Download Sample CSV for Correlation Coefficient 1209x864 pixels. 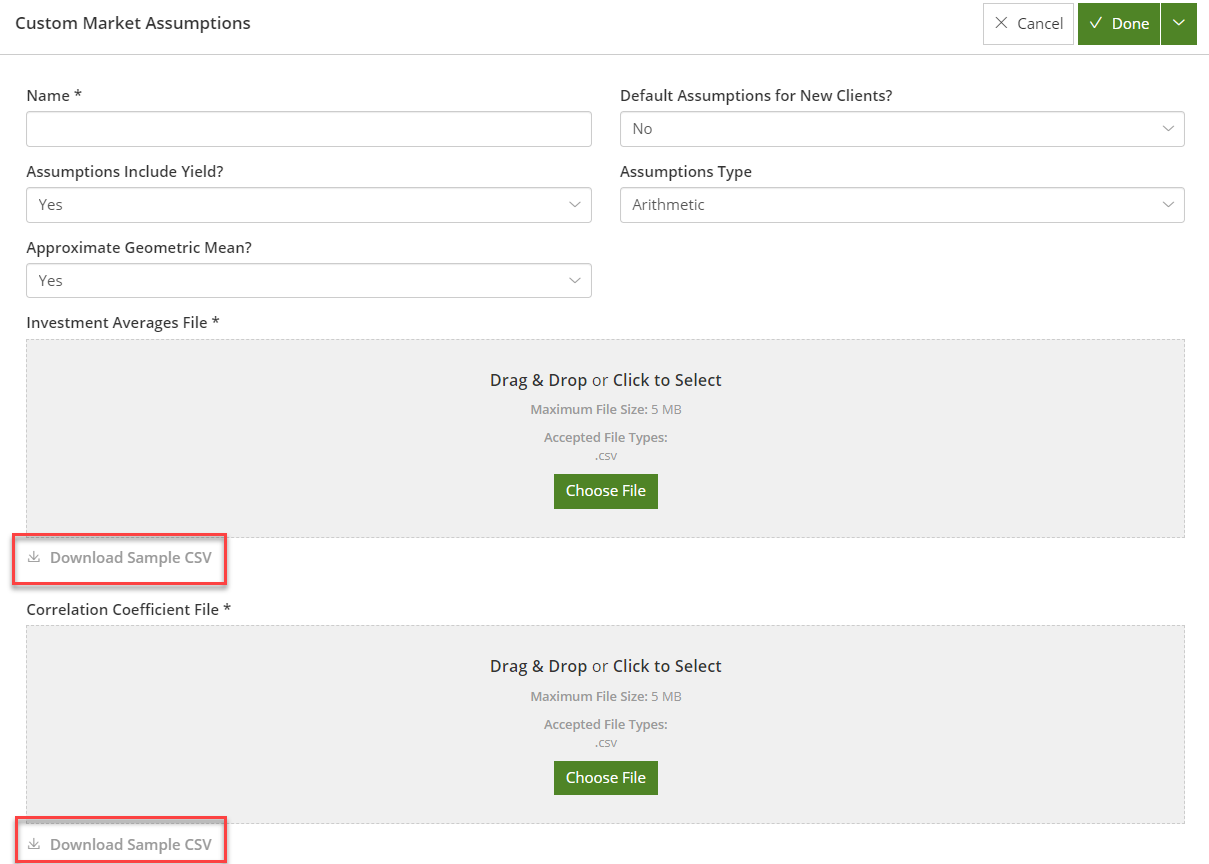(130, 845)
